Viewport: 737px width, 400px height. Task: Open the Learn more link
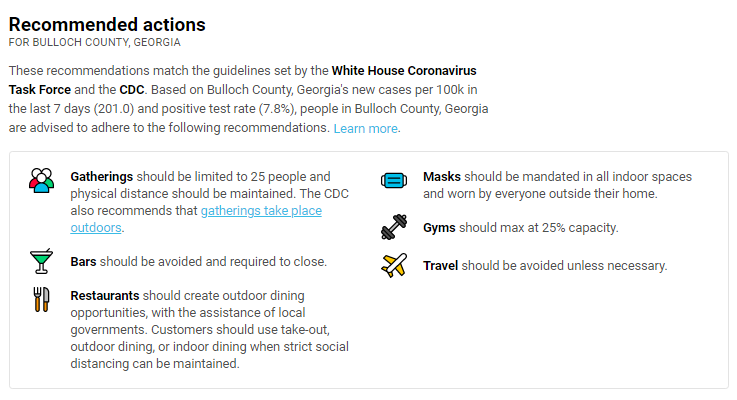click(x=366, y=128)
